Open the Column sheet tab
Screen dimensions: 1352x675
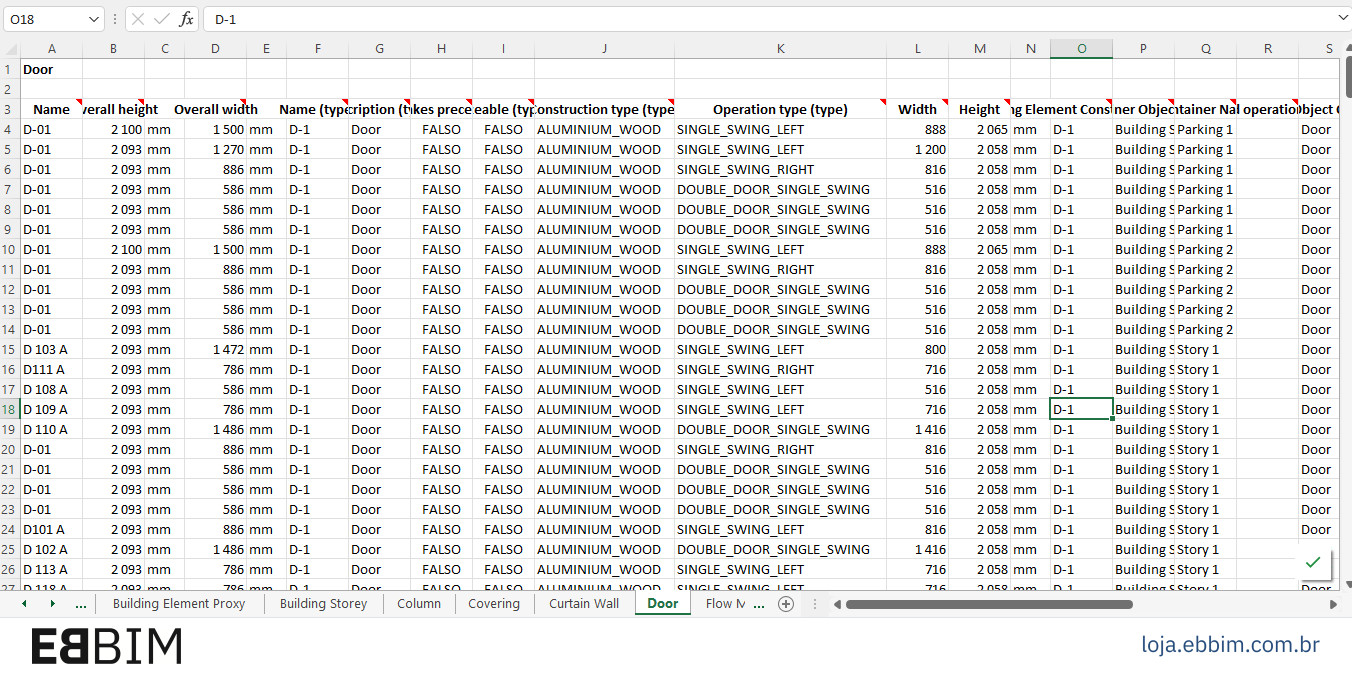coord(419,604)
